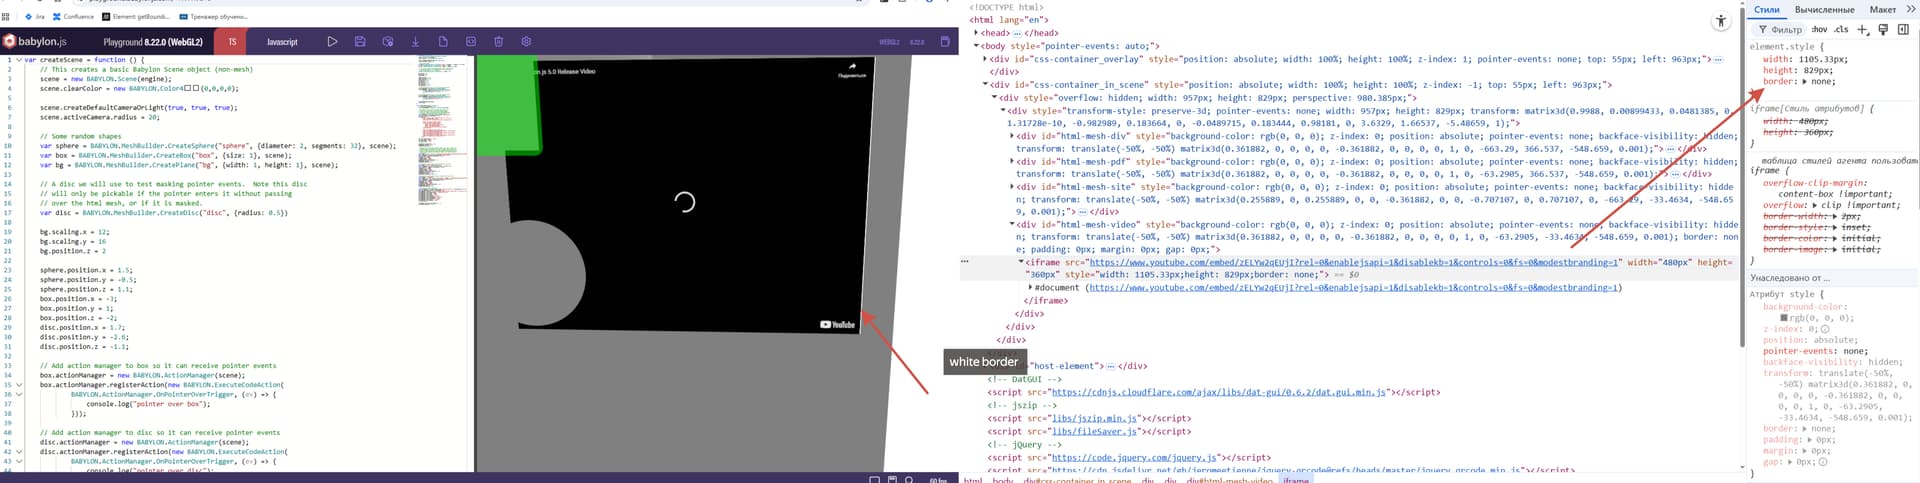Expand the element.style border shorthand triangle
Viewport: 1920px width, 483px height.
[1804, 82]
